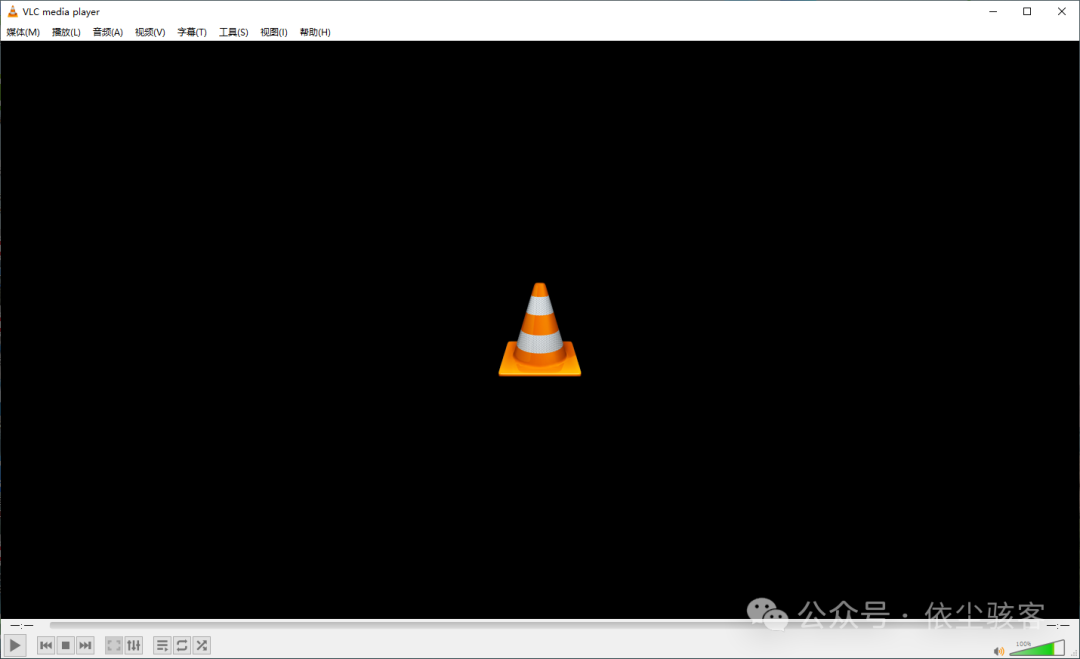Expand the 字幕(T) menu
The height and width of the screenshot is (659, 1080).
tap(192, 32)
